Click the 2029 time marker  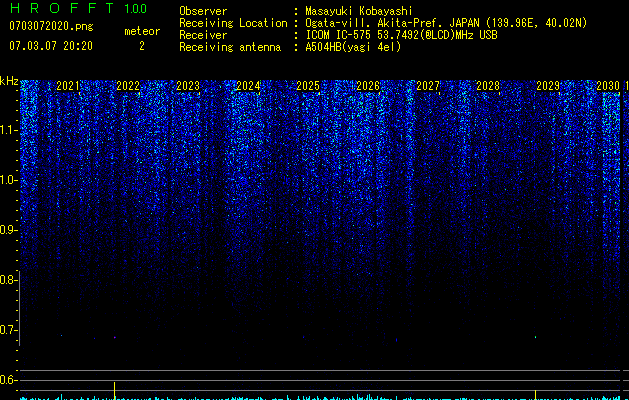click(548, 85)
